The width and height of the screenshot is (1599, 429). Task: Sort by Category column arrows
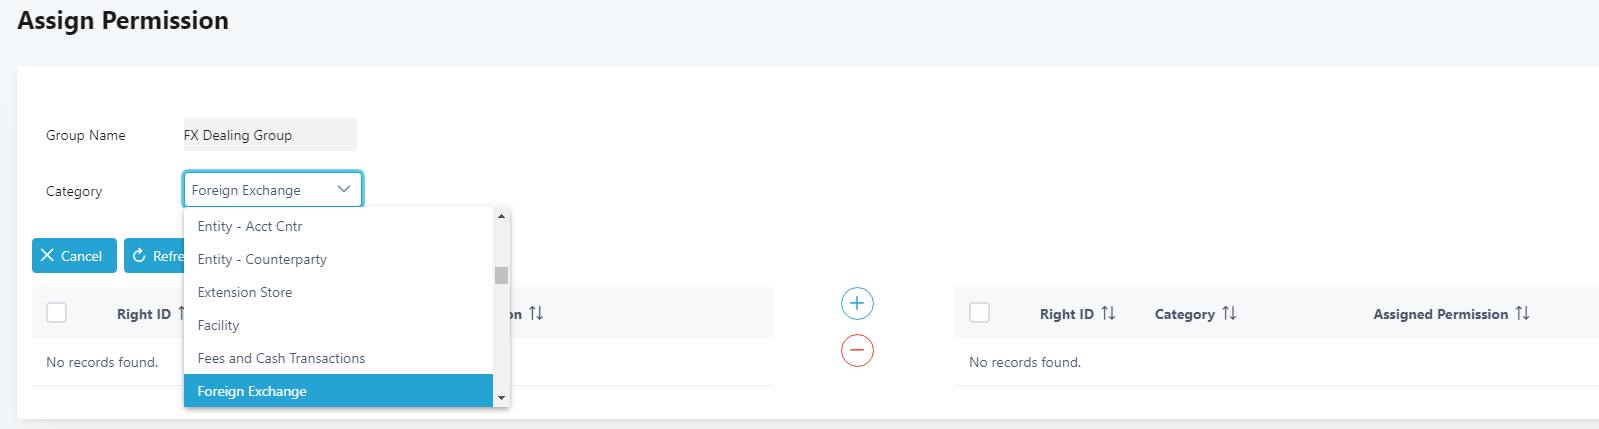point(1229,313)
